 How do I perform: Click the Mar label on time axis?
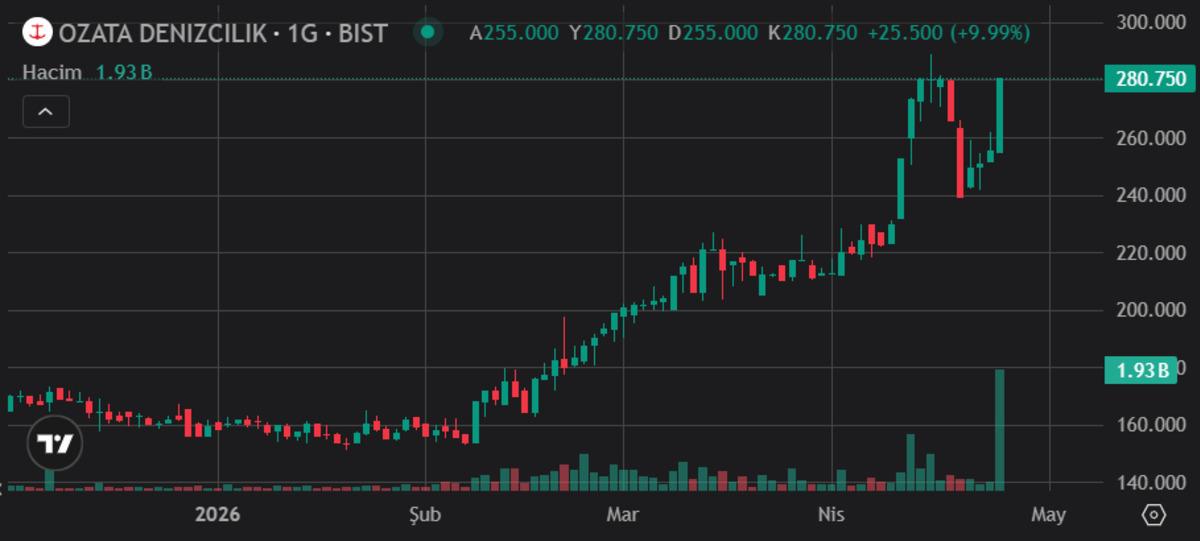(x=623, y=515)
